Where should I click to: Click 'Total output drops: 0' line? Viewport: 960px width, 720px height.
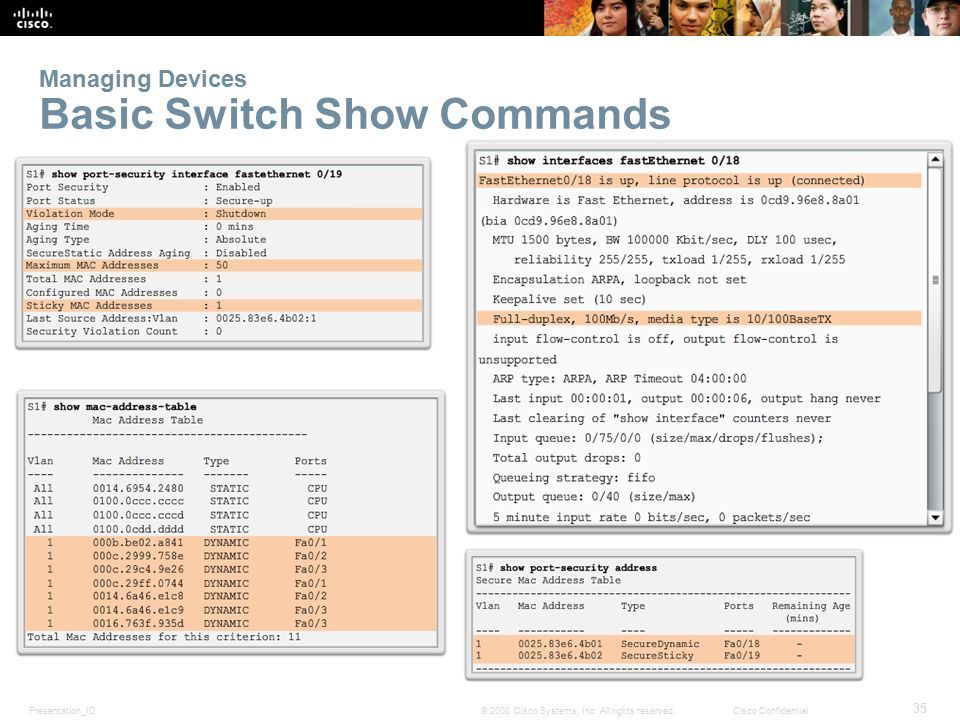point(567,458)
